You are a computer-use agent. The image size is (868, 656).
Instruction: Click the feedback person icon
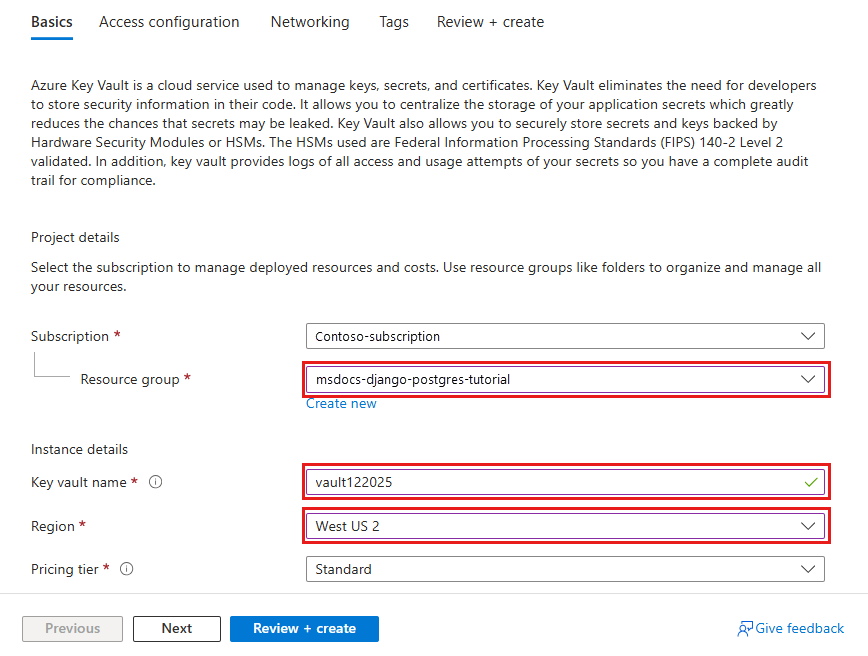(745, 629)
